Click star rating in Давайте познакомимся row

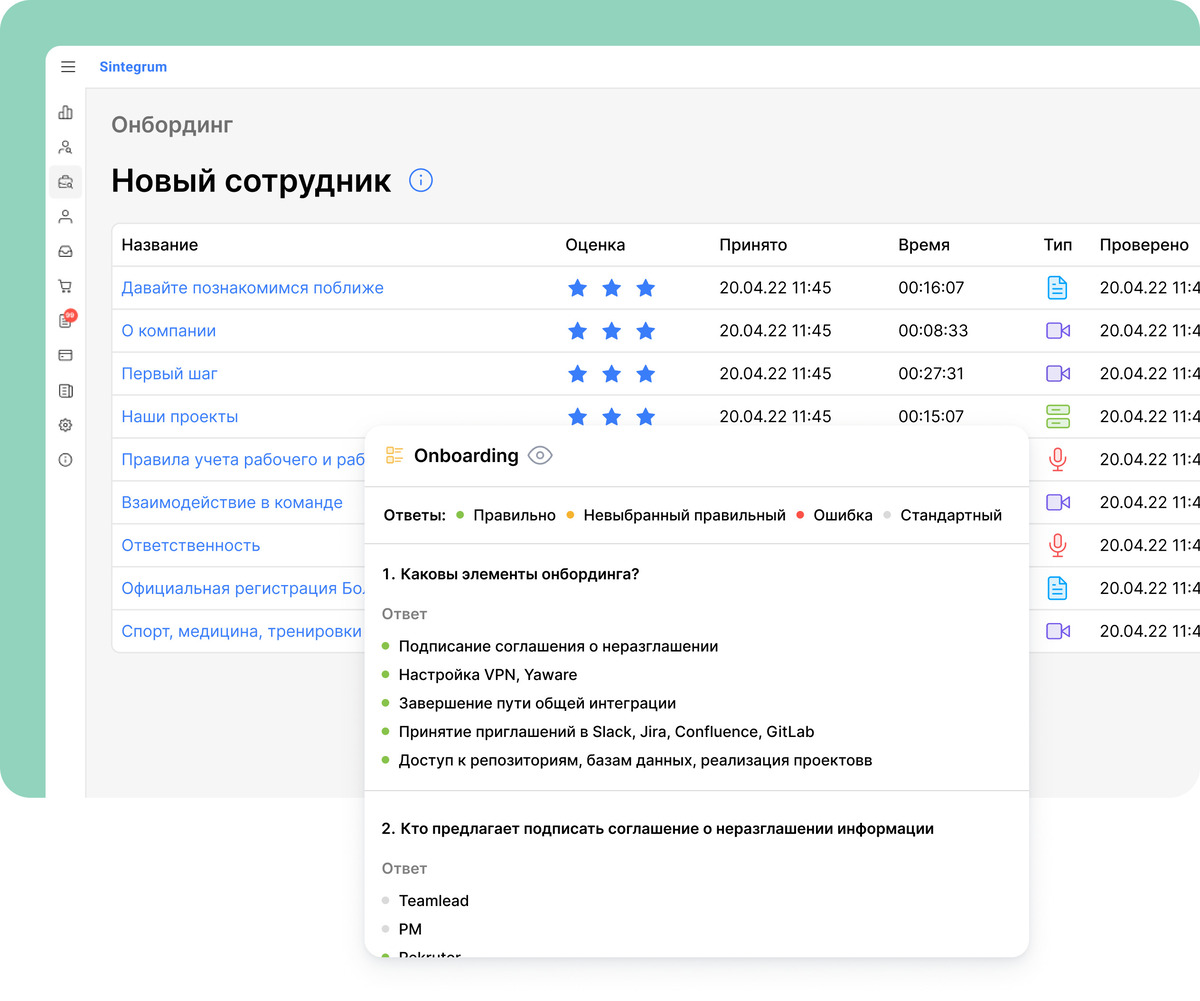(611, 288)
